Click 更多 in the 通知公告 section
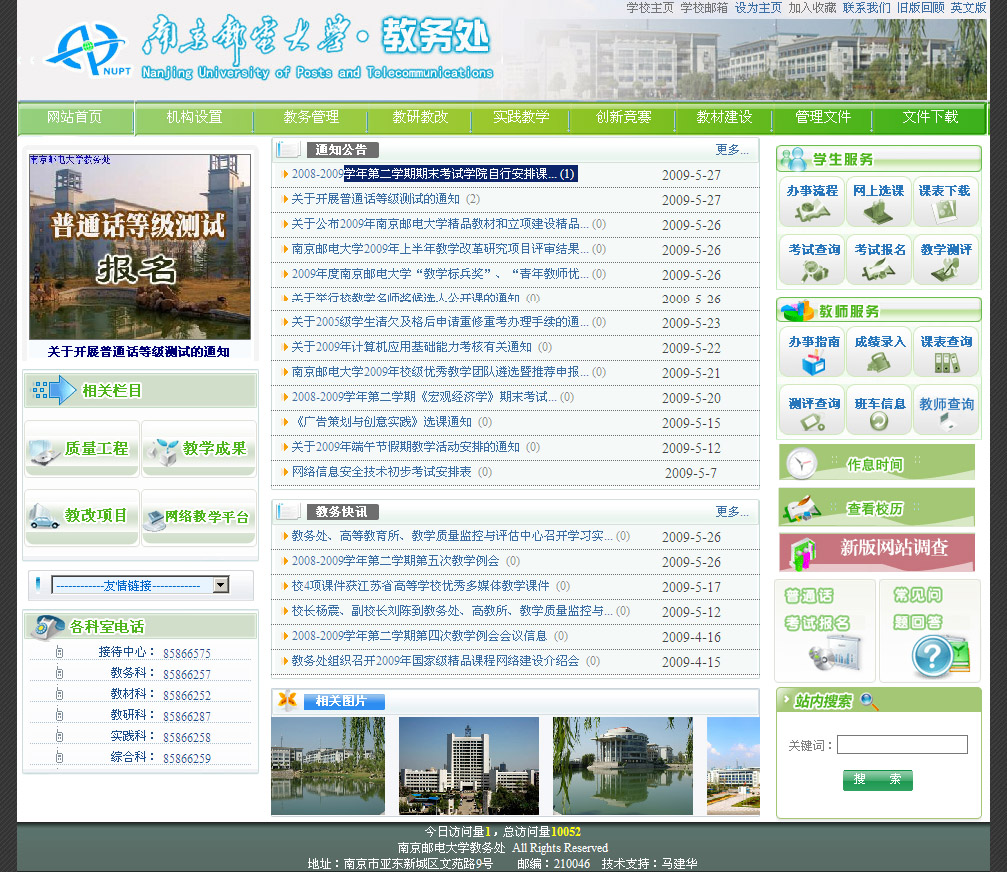 pyautogui.click(x=731, y=150)
